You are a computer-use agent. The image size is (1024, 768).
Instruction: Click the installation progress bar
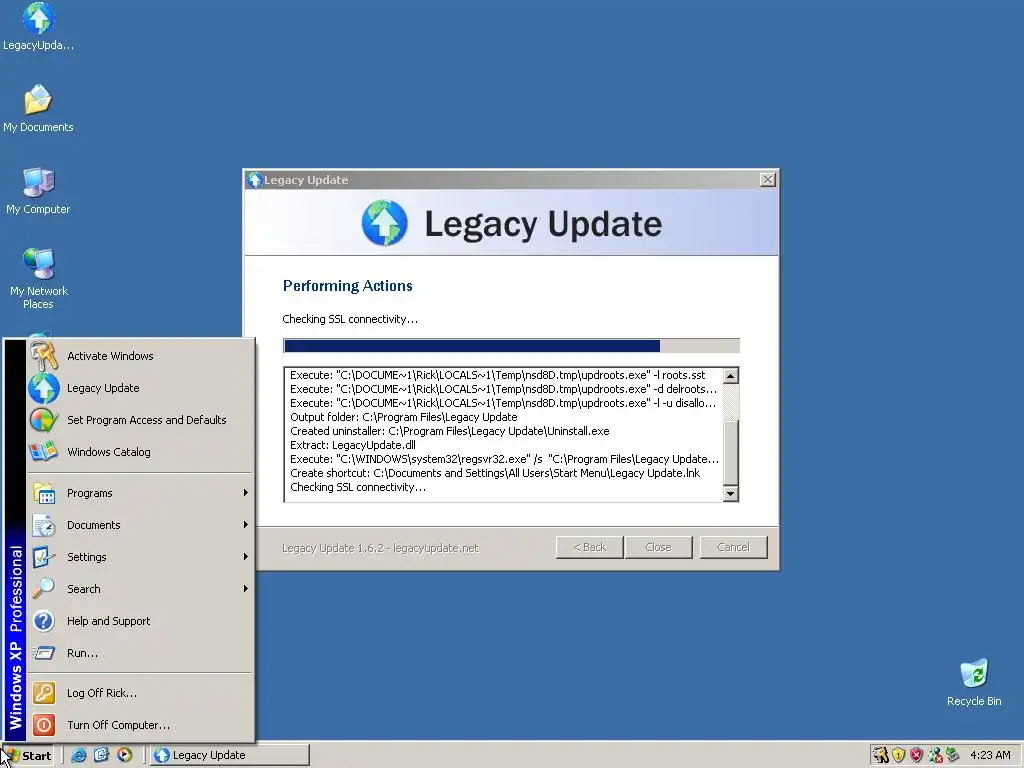(511, 345)
